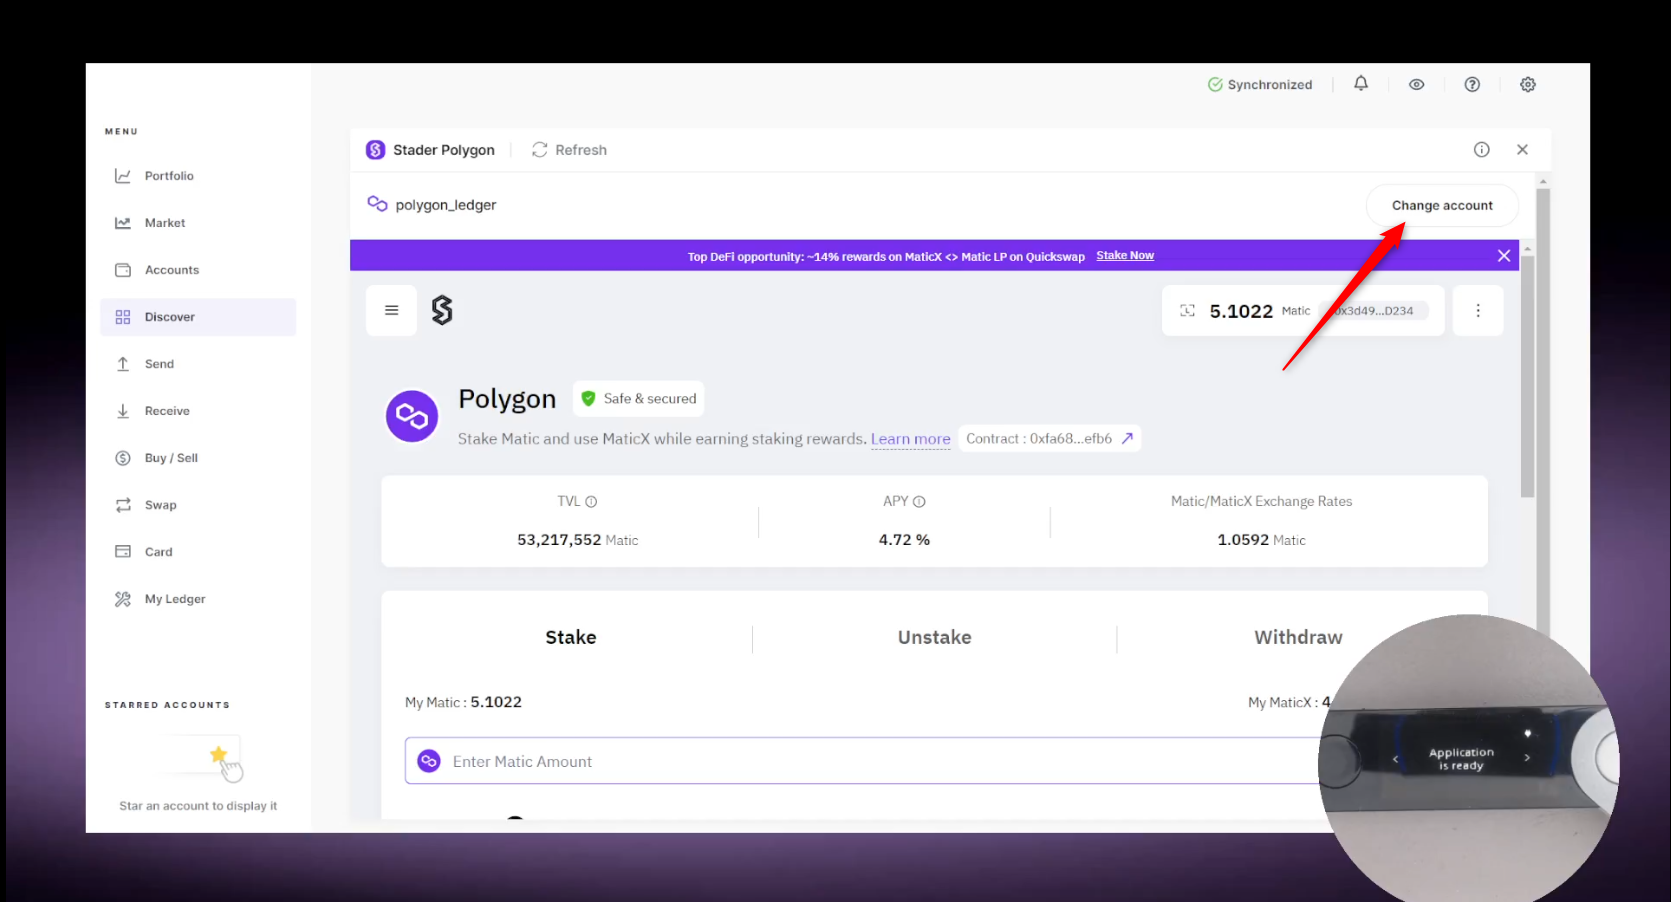Click the 4.72 % APY value
Image resolution: width=1671 pixels, height=902 pixels.
click(904, 540)
